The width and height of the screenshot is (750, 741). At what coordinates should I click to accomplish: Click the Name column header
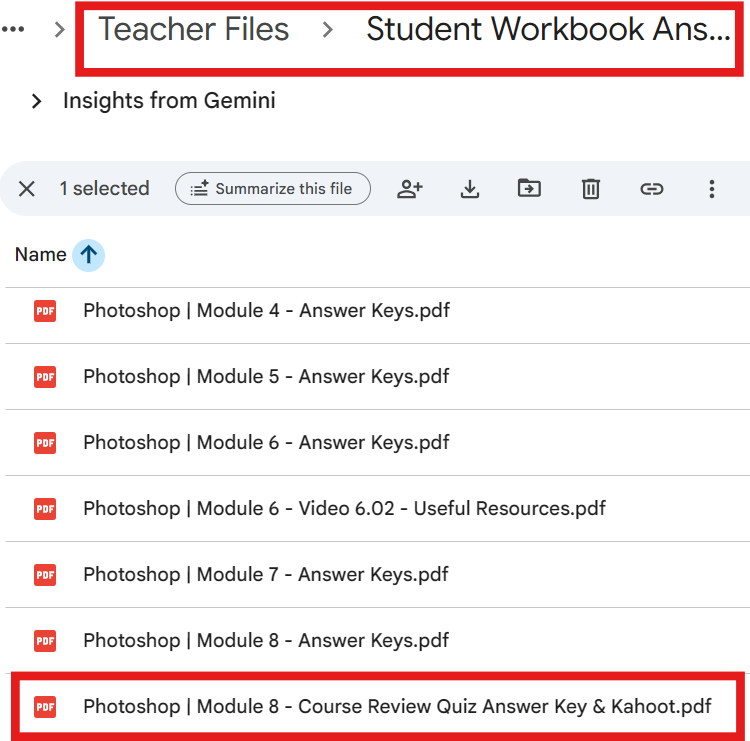click(40, 255)
